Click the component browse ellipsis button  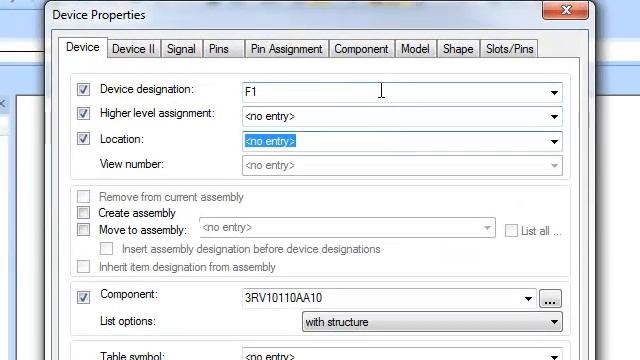(x=550, y=299)
